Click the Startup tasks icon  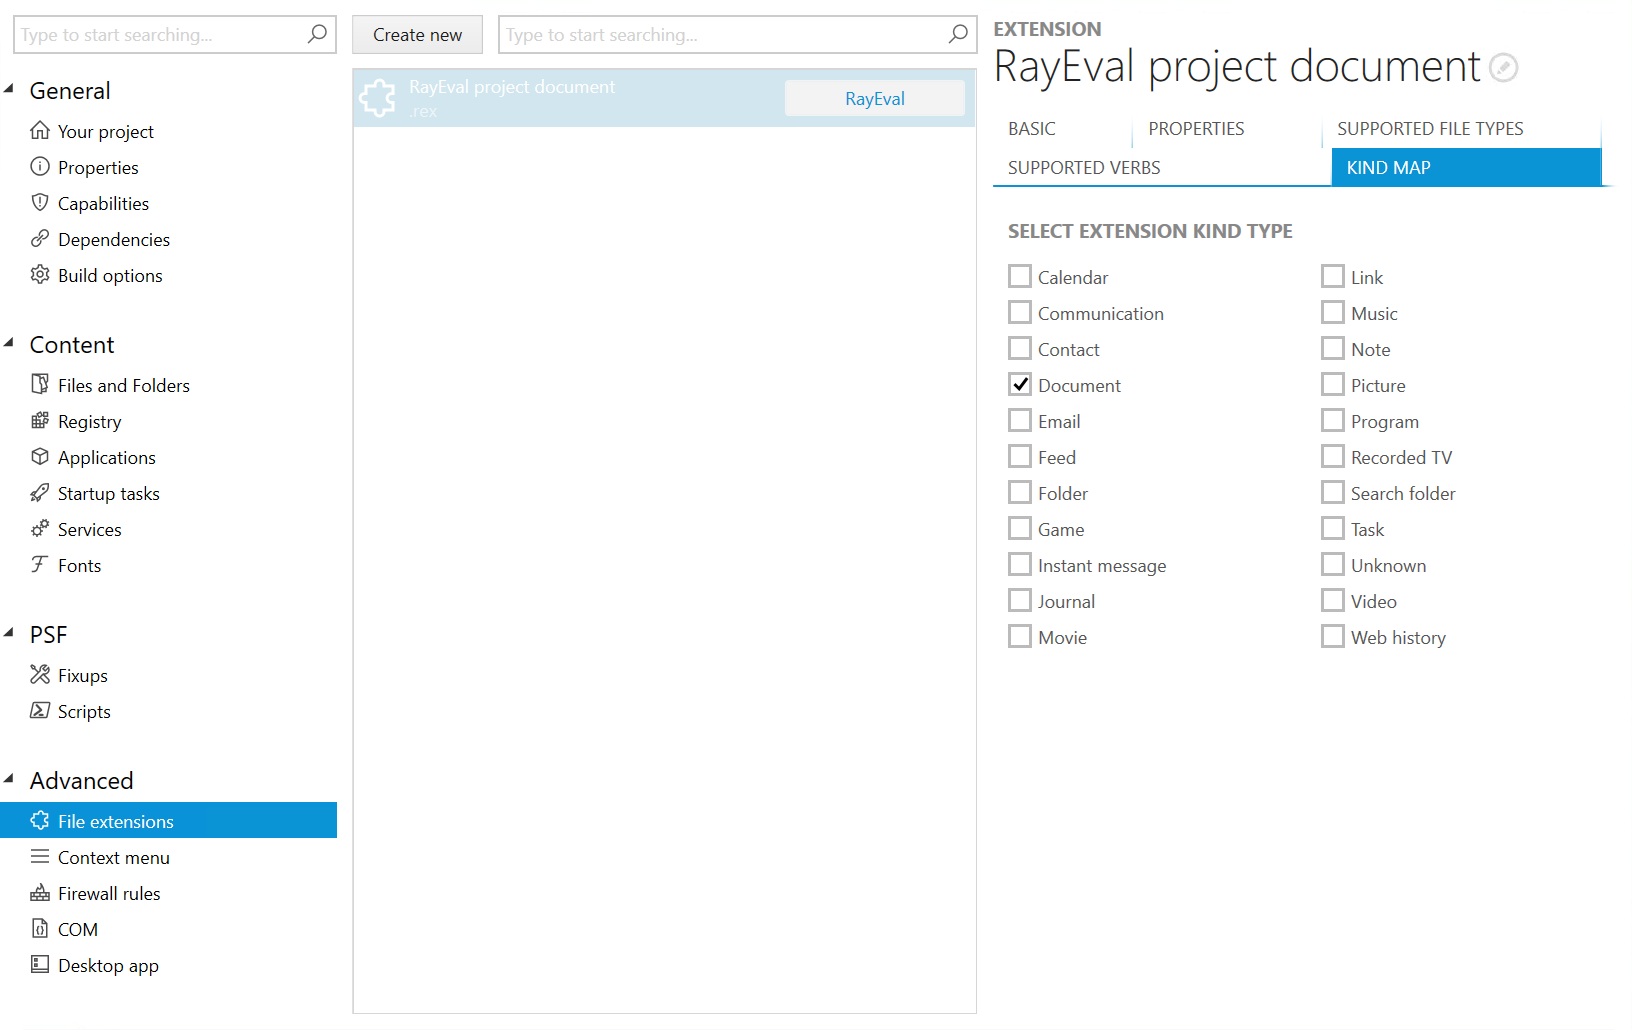40,493
